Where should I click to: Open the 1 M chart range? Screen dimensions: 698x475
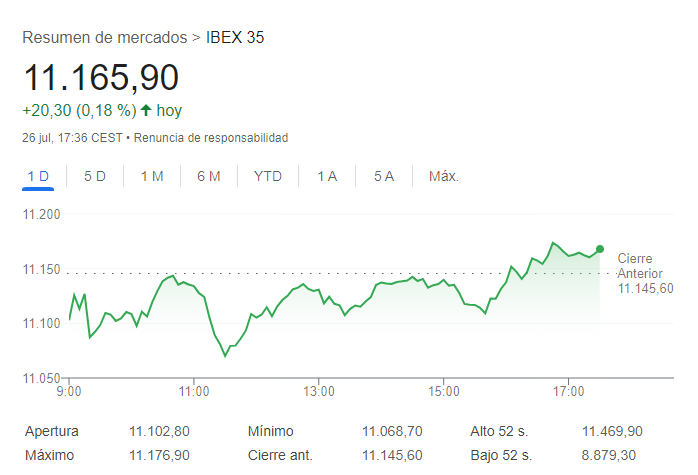tap(152, 176)
